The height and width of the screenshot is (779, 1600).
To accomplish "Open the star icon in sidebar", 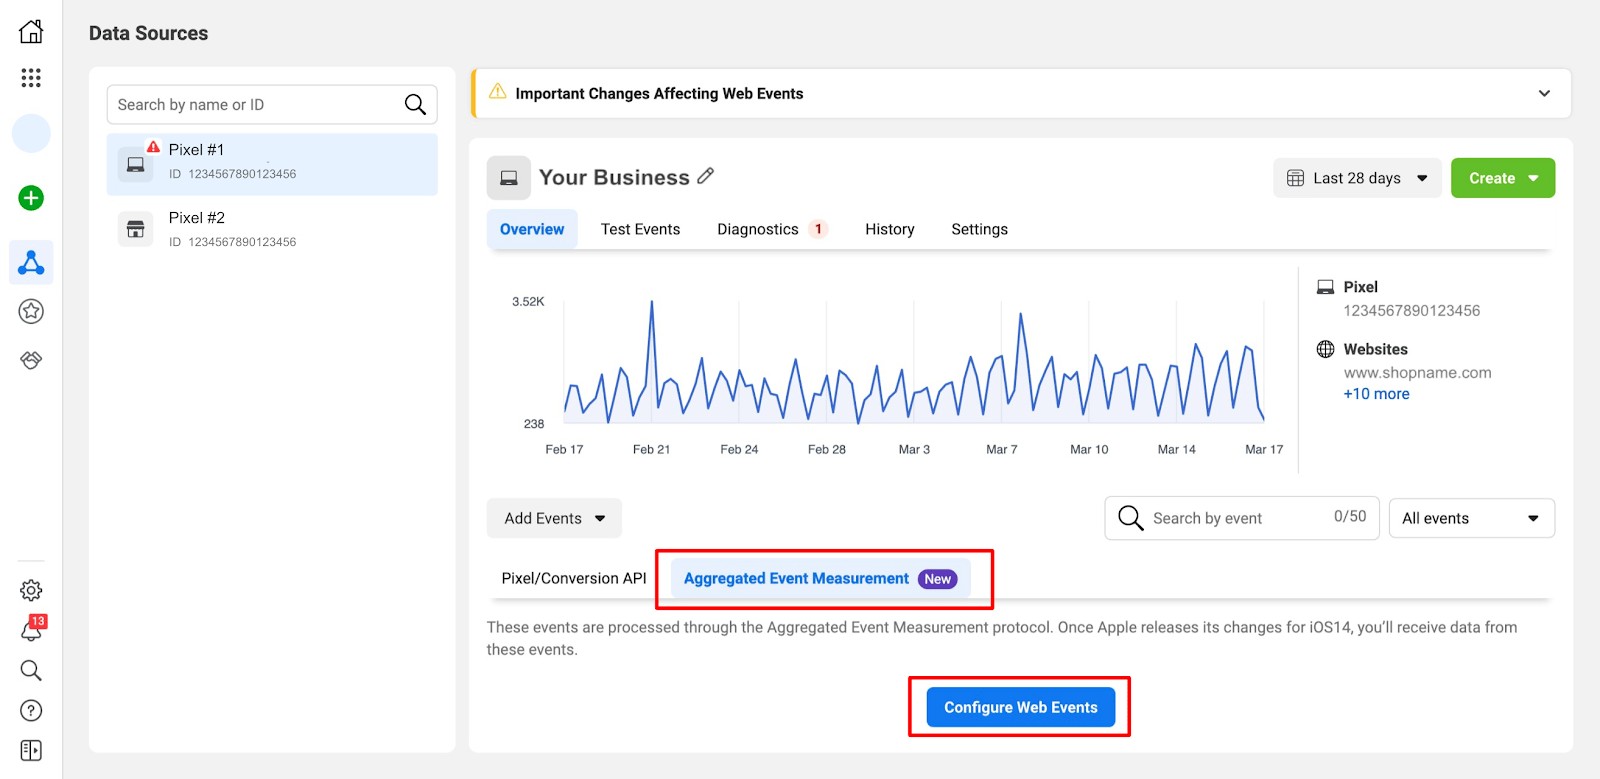I will tap(31, 311).
